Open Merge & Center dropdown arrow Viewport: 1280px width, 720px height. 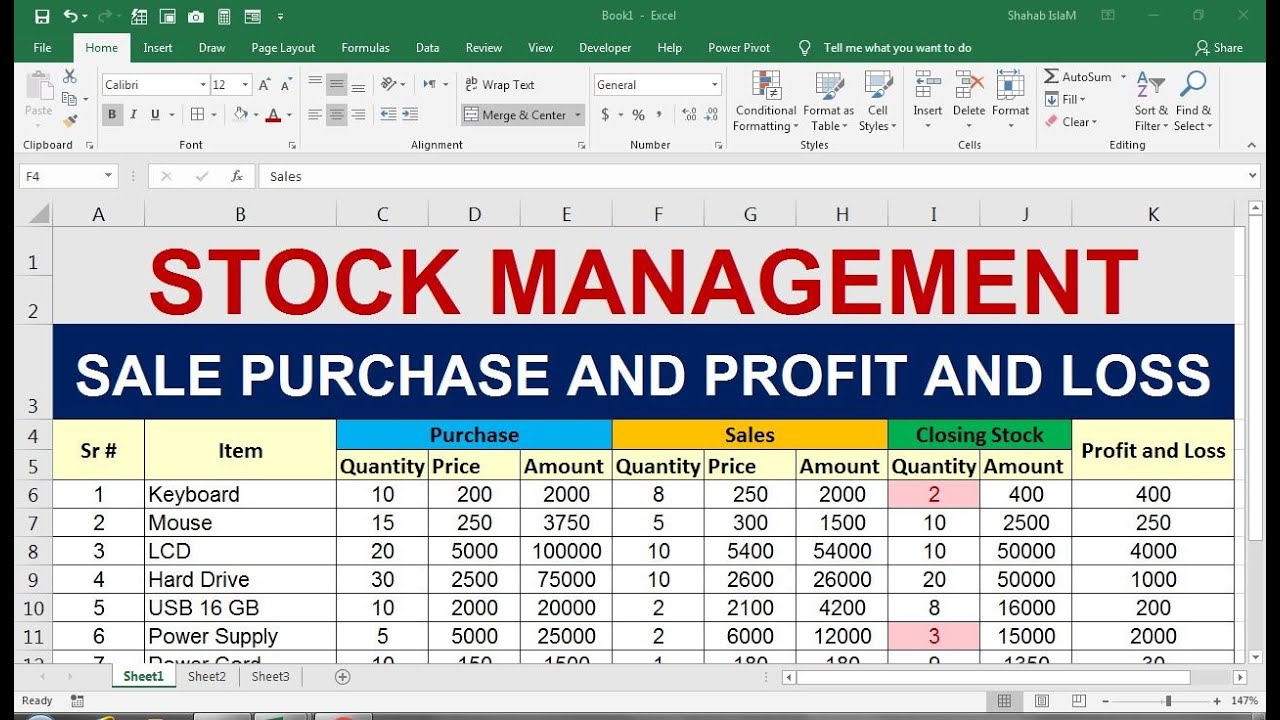coord(578,115)
